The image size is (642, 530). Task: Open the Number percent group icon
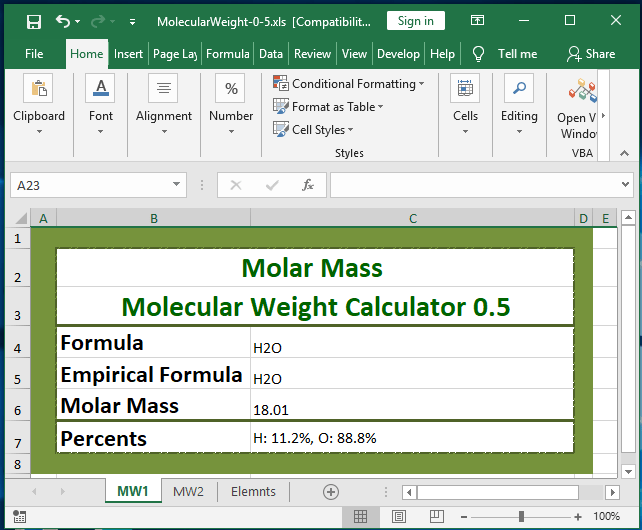(231, 88)
